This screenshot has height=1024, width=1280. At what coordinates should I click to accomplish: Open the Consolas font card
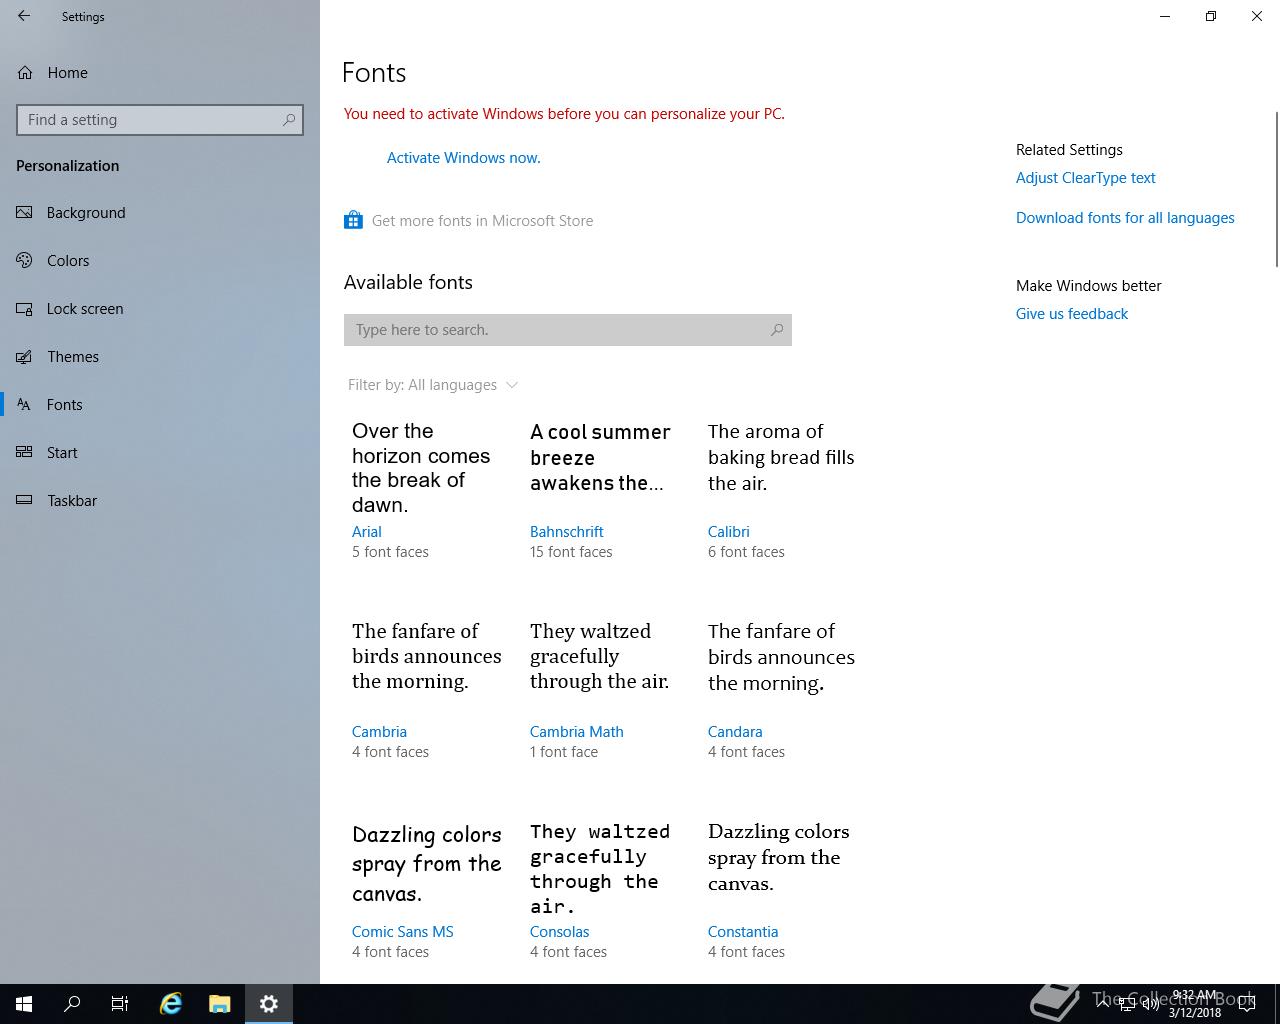pyautogui.click(x=603, y=889)
